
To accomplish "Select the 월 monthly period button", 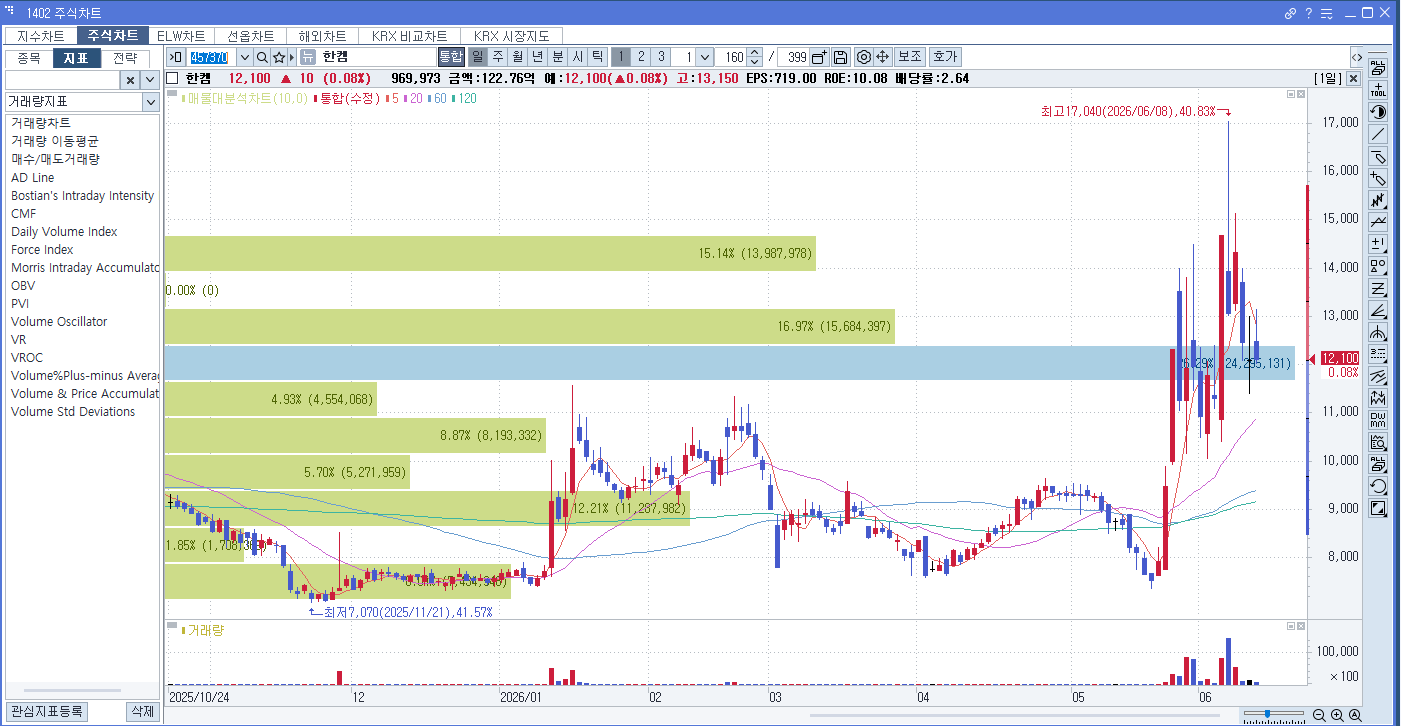I will coord(518,57).
